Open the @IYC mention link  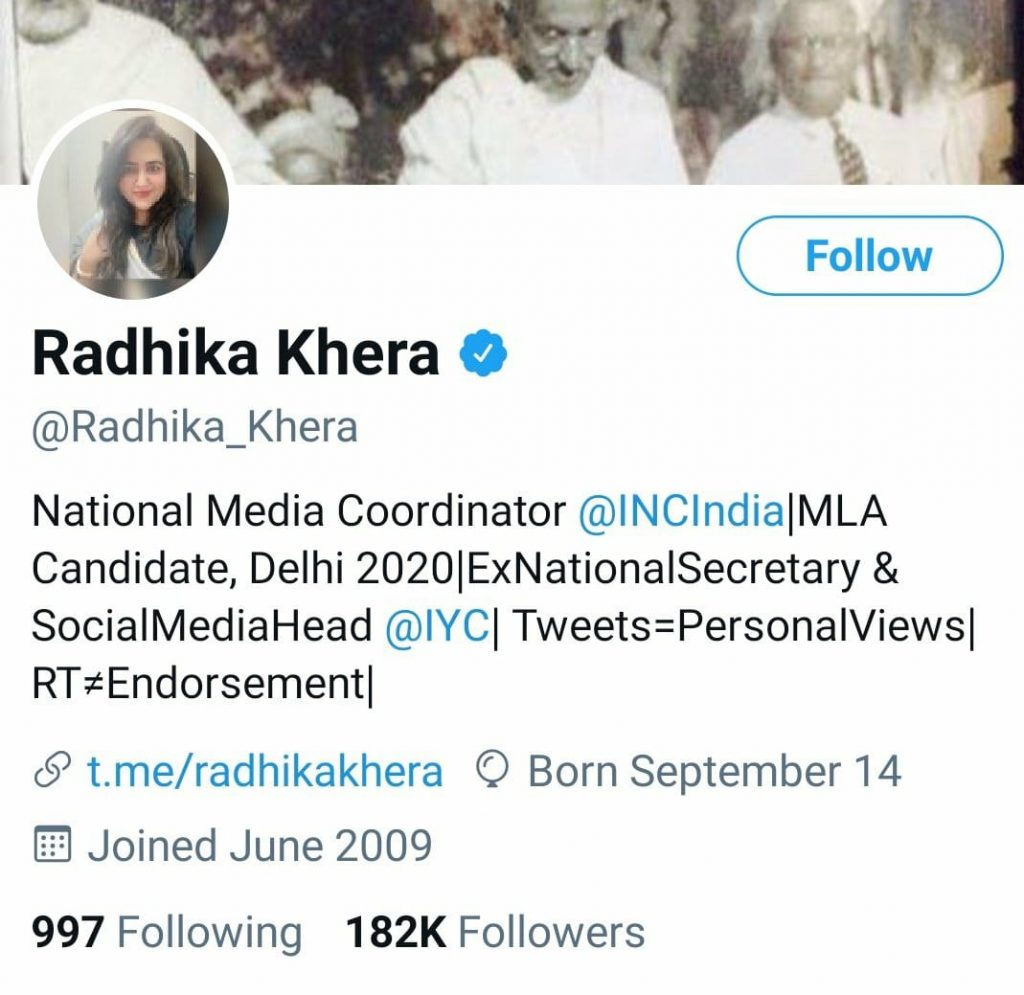click(x=437, y=626)
